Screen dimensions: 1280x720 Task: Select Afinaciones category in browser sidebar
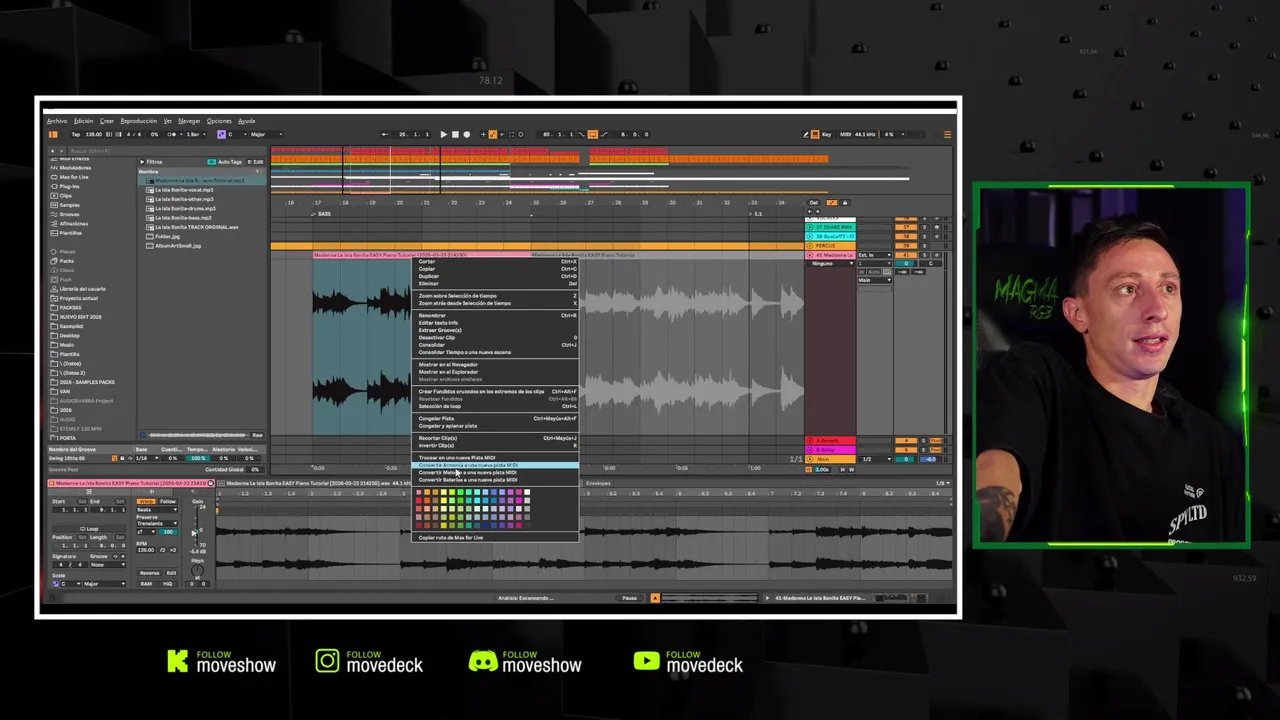pos(74,224)
